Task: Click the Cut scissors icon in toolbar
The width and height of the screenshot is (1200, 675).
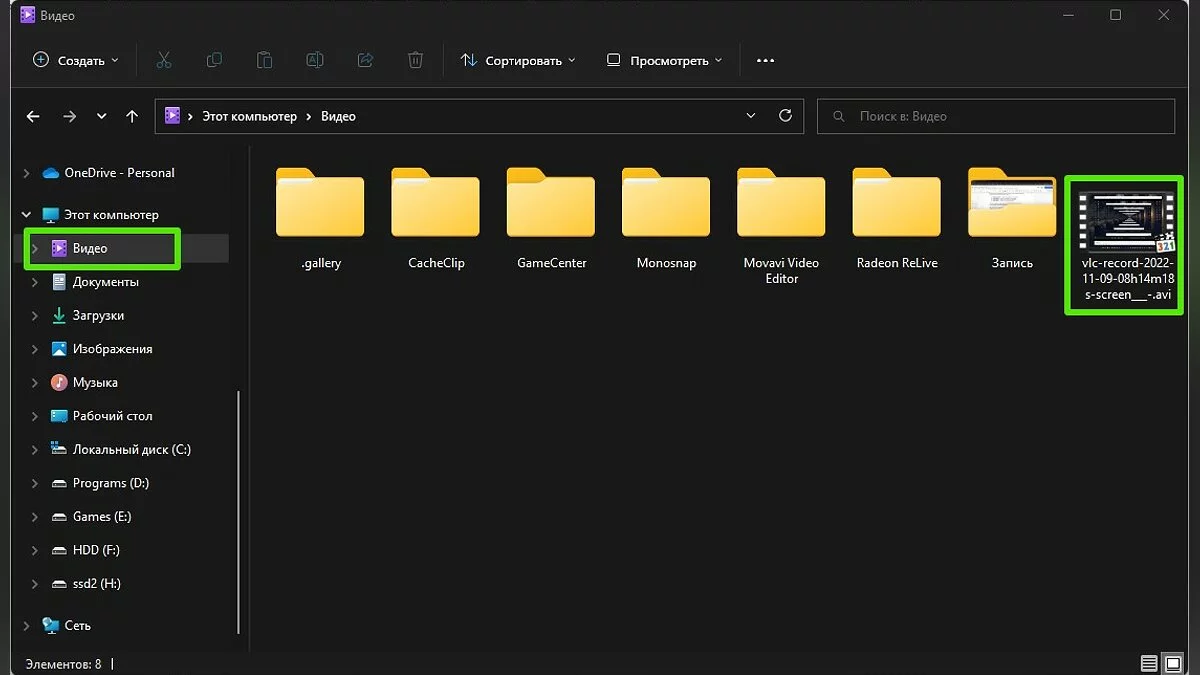Action: pyautogui.click(x=164, y=60)
